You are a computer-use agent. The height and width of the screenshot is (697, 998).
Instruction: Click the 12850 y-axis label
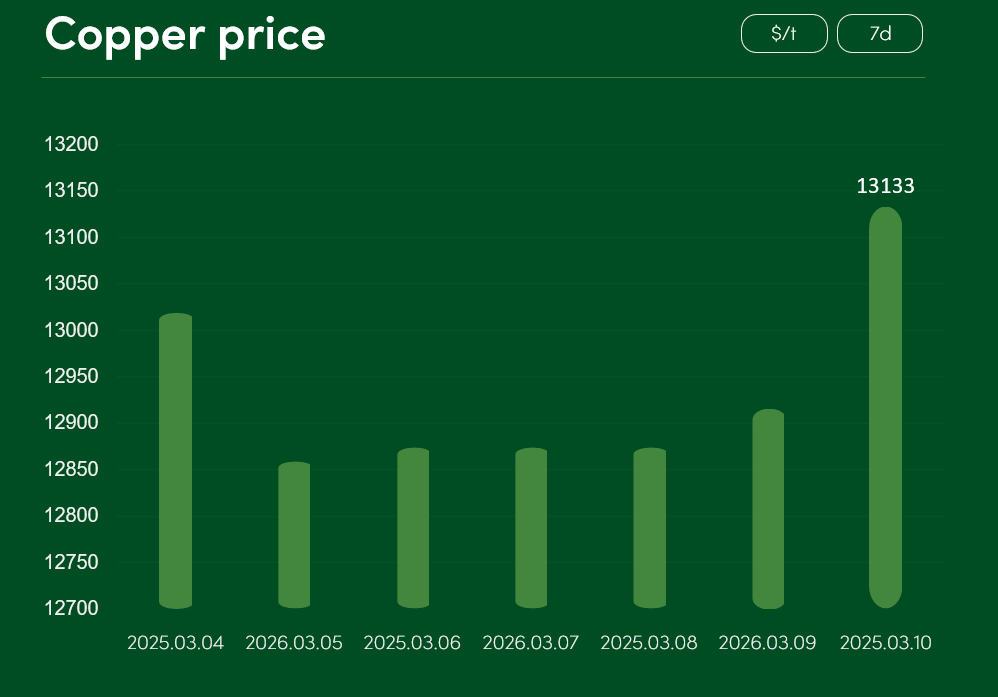click(71, 469)
